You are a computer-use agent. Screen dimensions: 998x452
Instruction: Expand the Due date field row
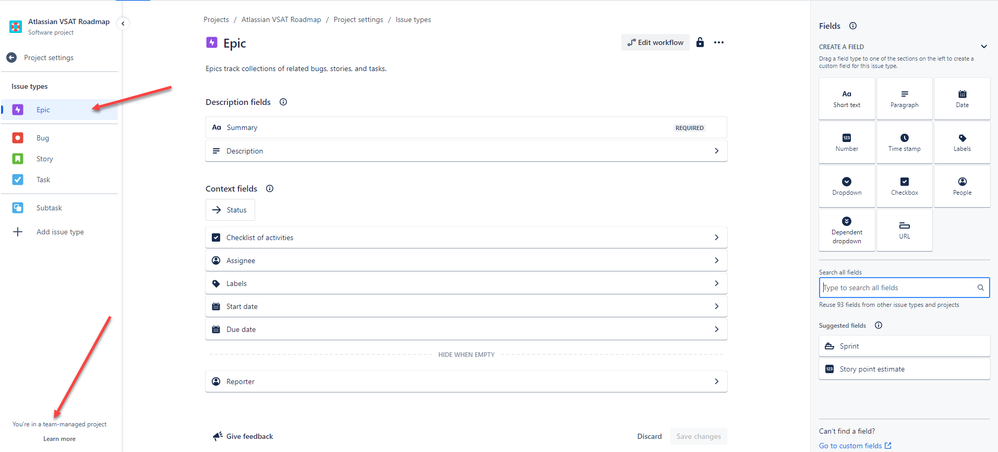(466, 329)
